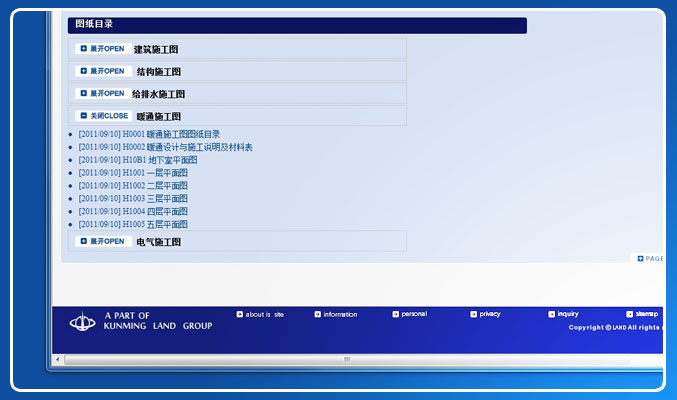The image size is (677, 400).
Task: Click the 暖通施工图 section title
Action: 158,117
